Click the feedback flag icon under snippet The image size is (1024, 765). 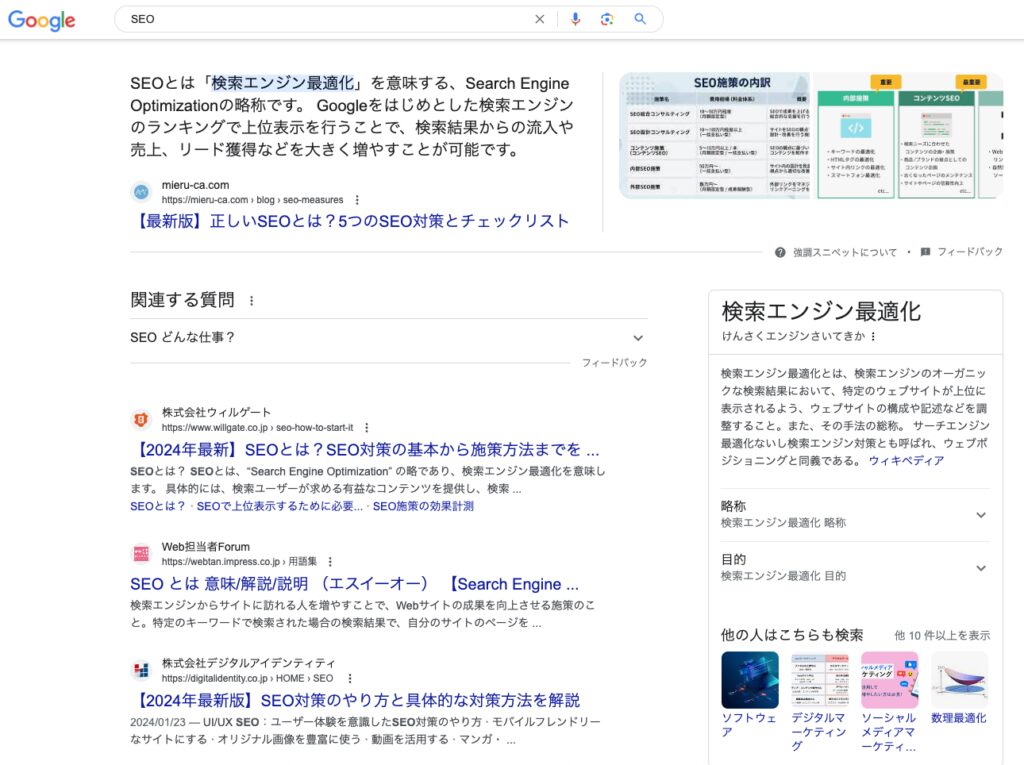925,252
